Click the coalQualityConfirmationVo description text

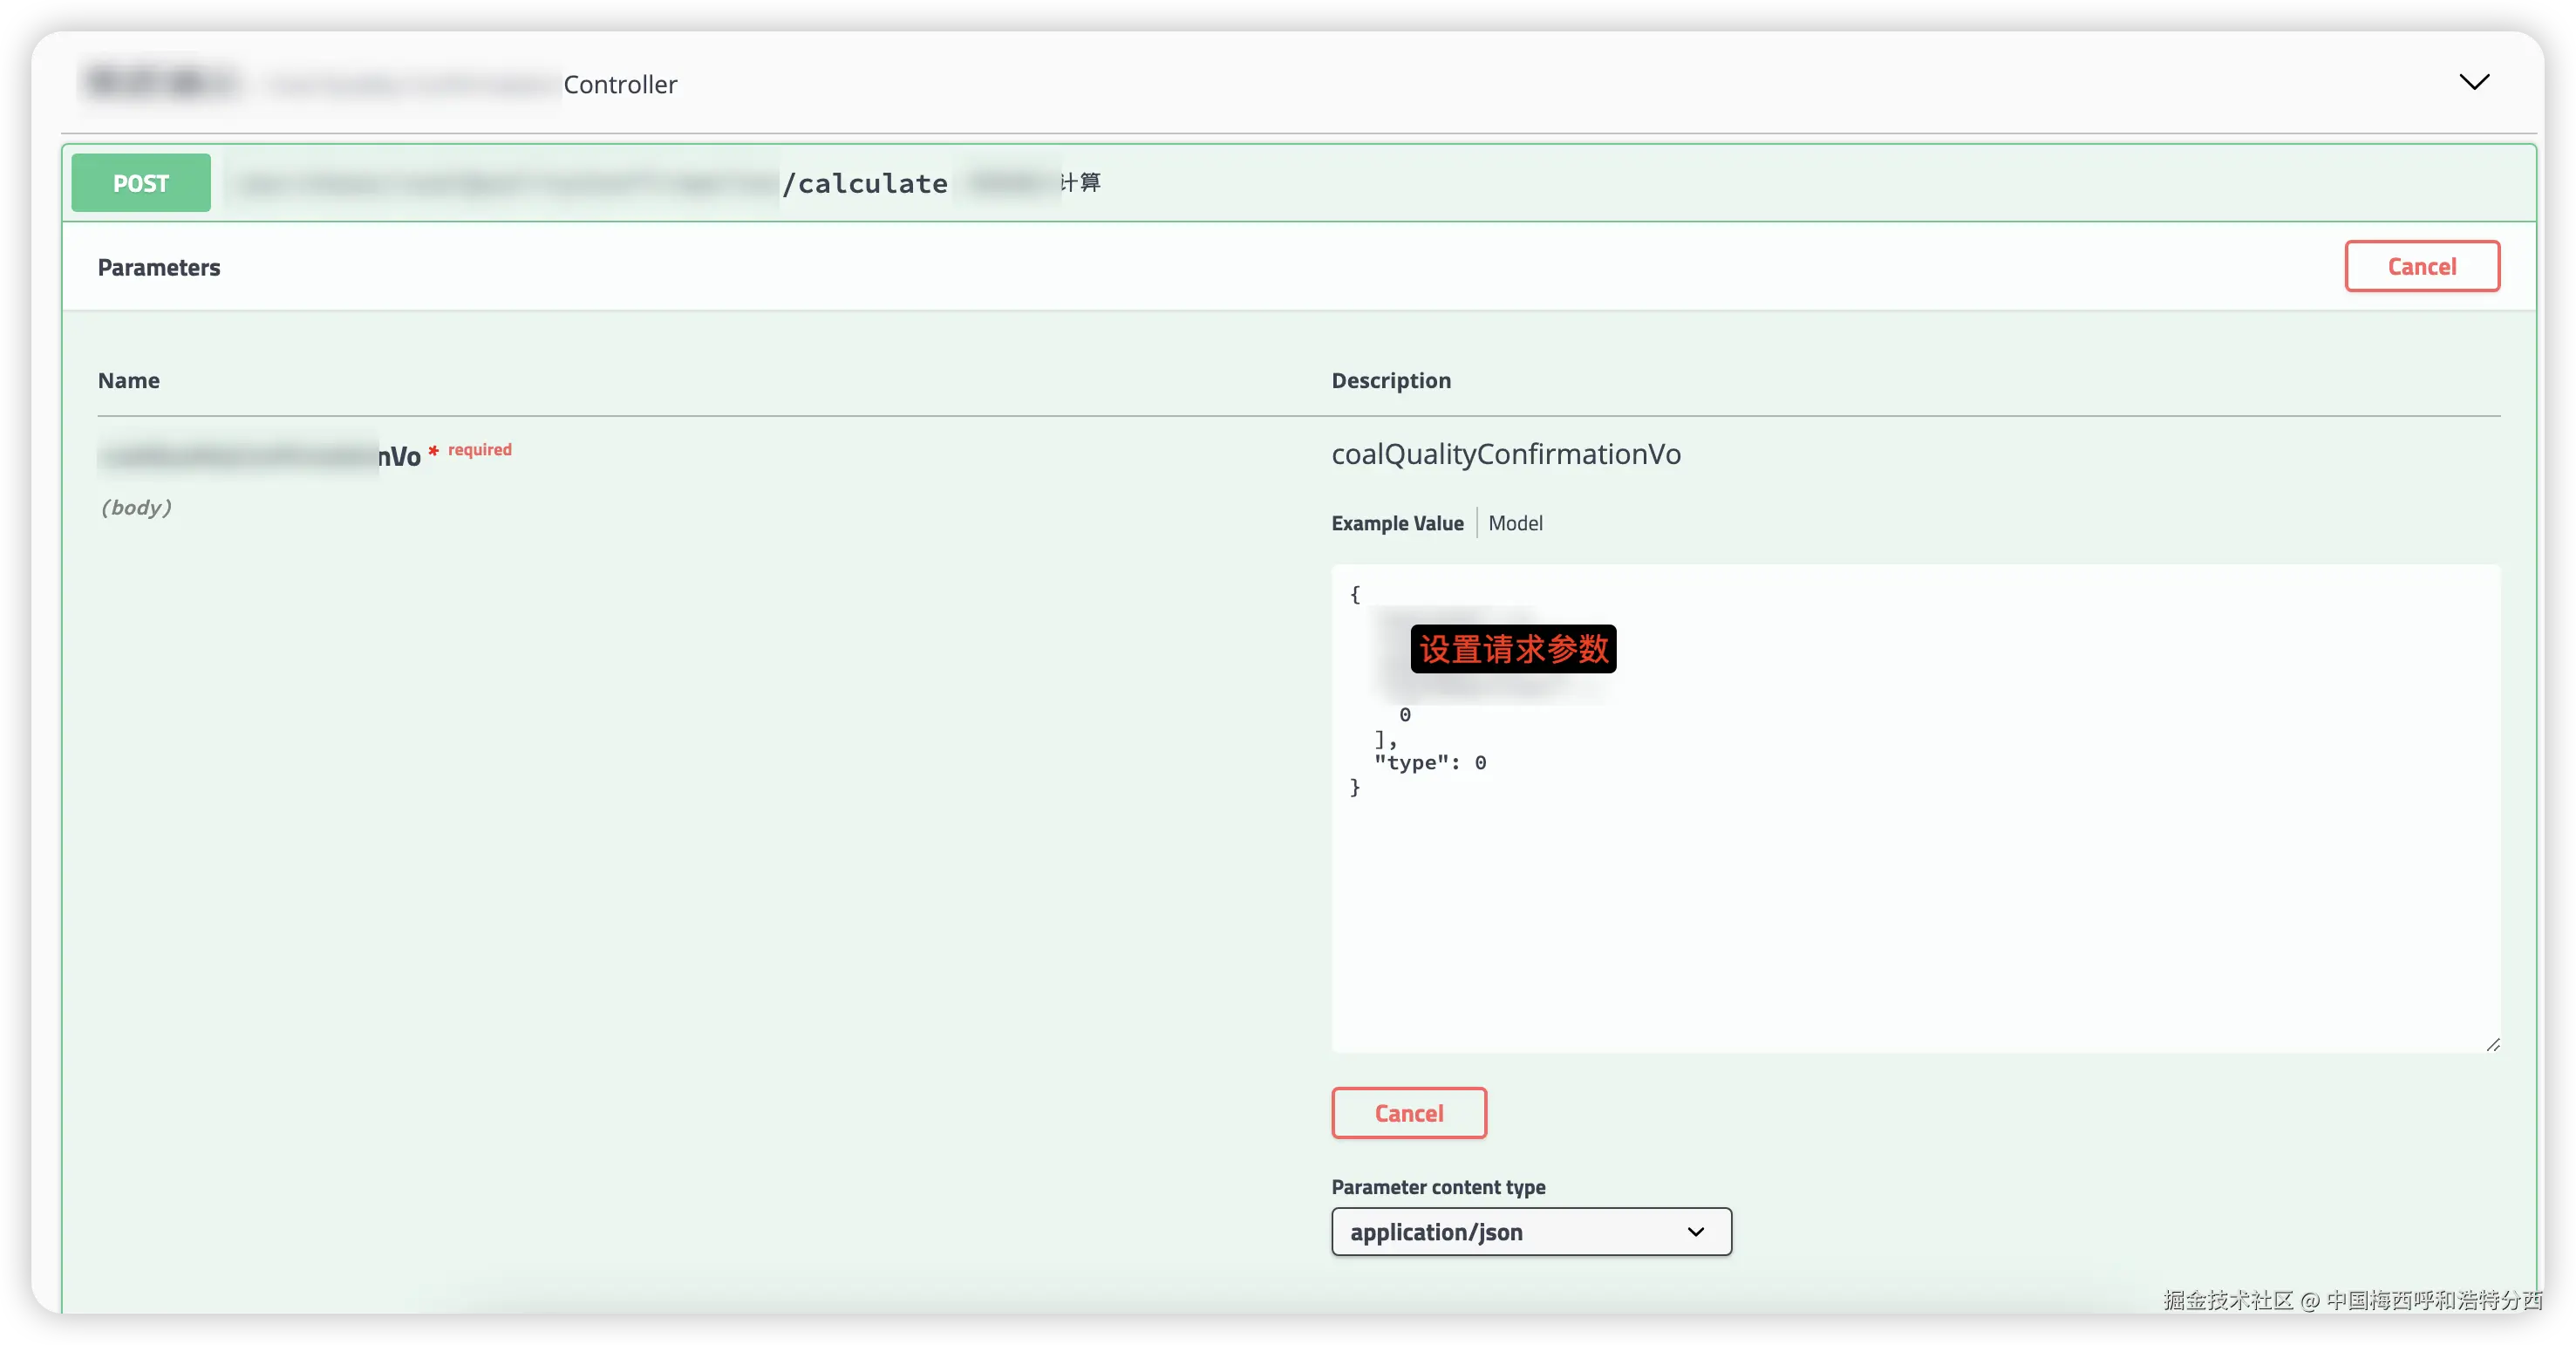tap(1505, 455)
